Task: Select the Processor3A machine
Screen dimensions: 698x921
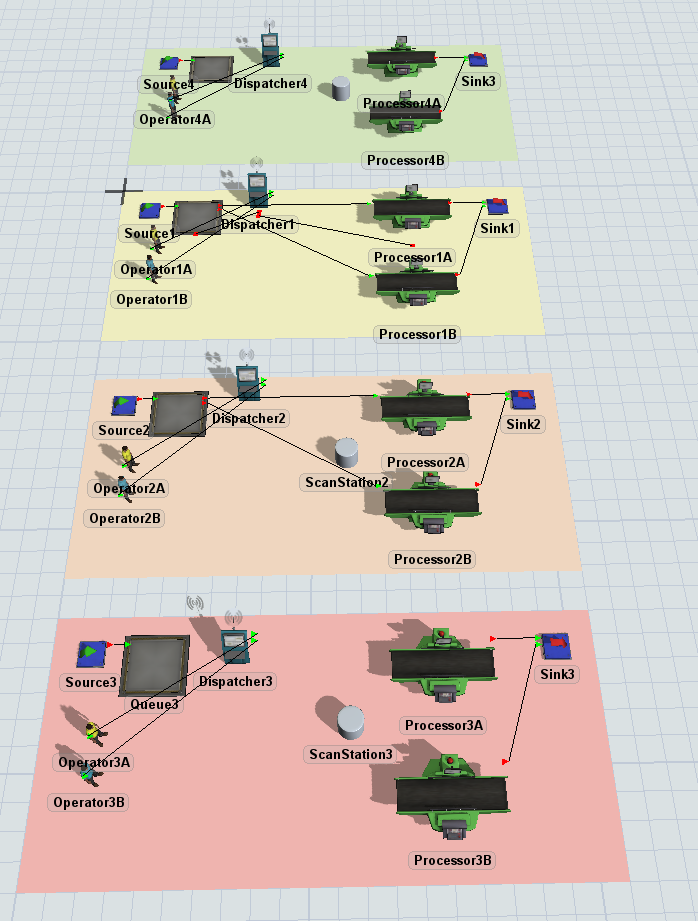Action: pyautogui.click(x=442, y=662)
